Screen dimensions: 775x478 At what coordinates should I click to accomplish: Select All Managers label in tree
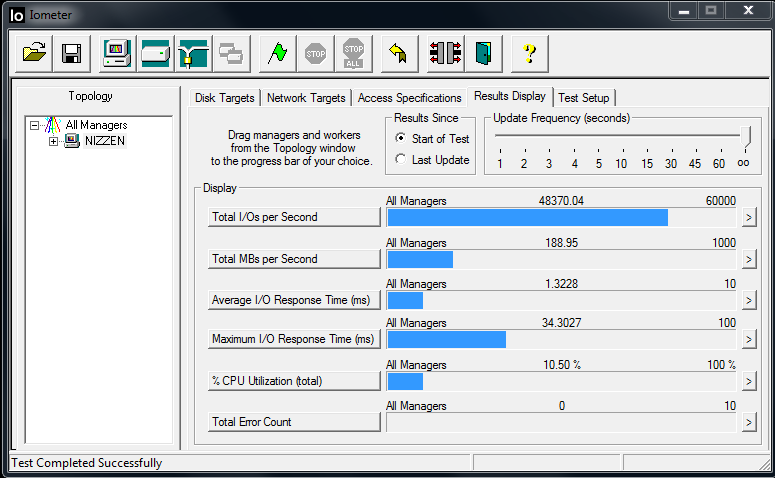click(x=96, y=125)
